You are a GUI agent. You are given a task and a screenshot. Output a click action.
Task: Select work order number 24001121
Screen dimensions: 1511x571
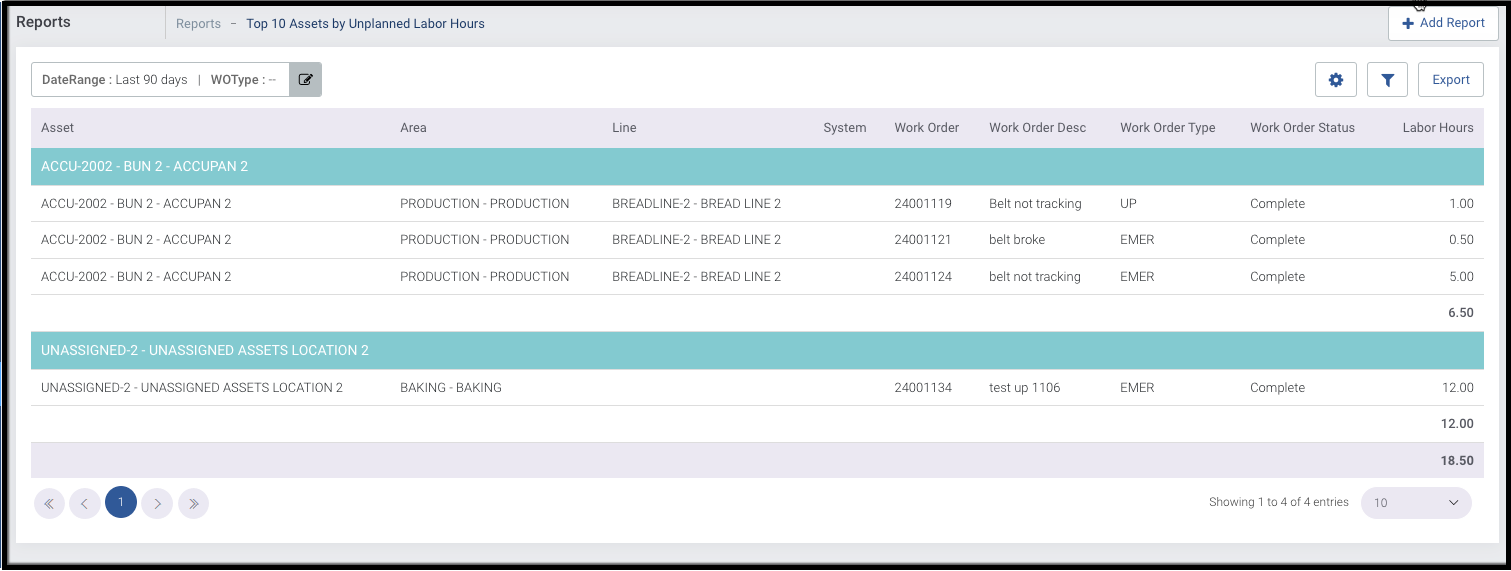(923, 240)
